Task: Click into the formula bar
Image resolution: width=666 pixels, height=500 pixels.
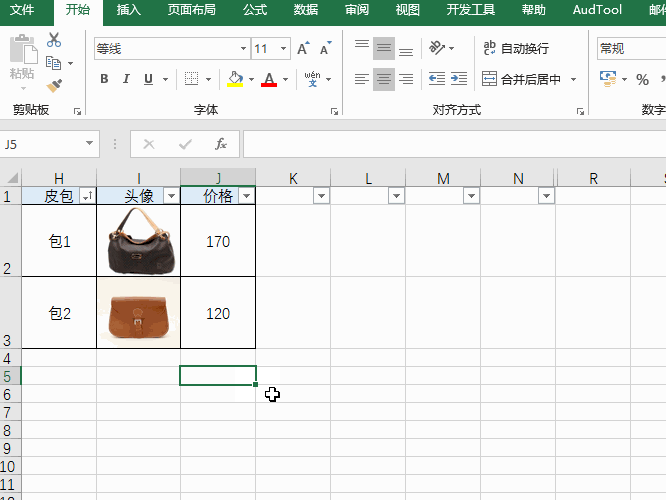Action: pos(454,144)
